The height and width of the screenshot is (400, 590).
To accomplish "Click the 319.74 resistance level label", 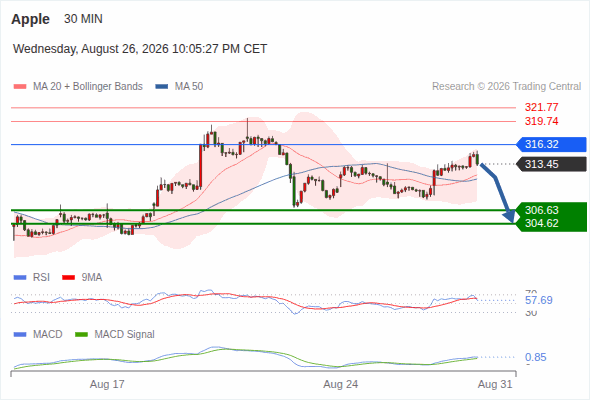I will coord(542,122).
